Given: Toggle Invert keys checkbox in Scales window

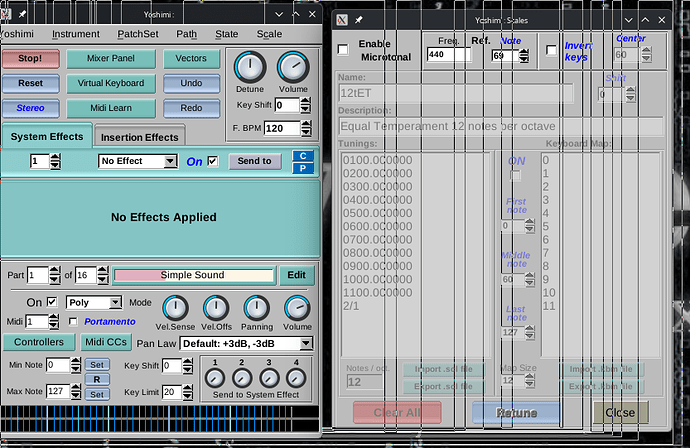Looking at the screenshot, I should (551, 50).
